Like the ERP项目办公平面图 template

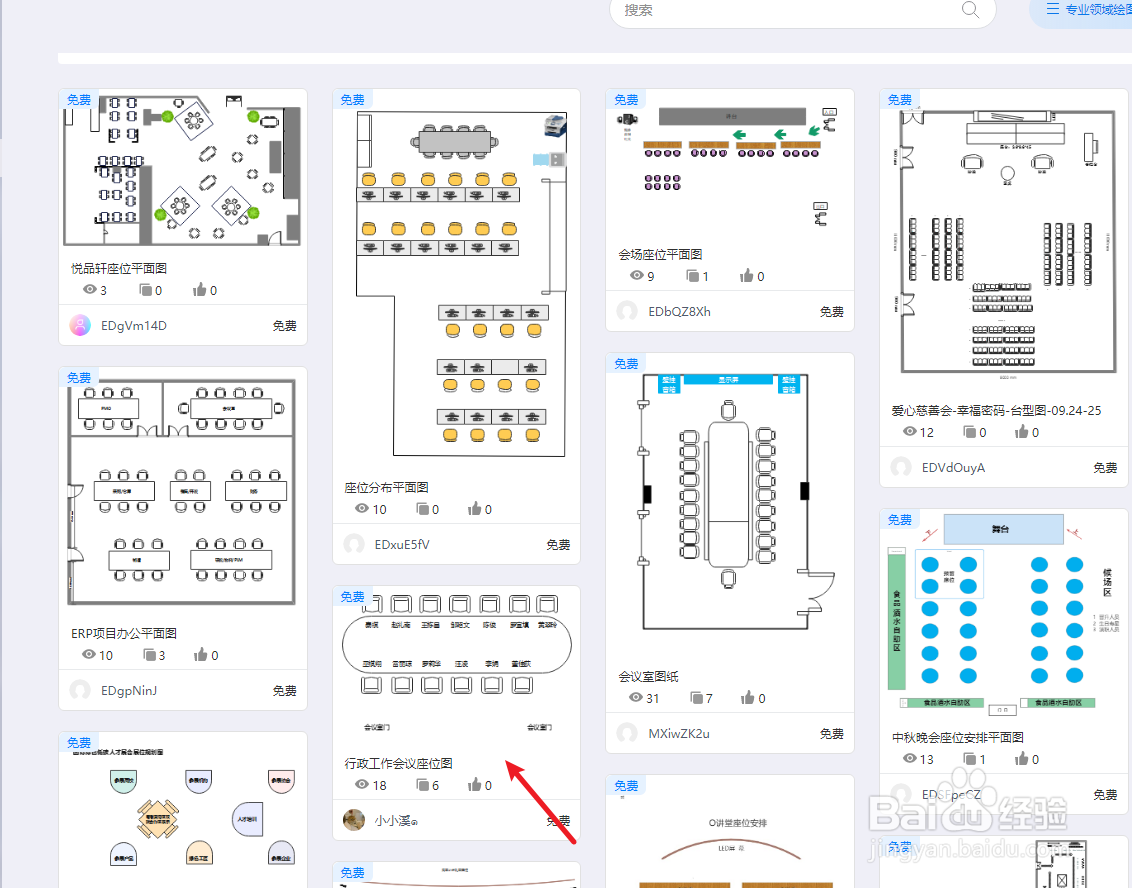(x=201, y=655)
